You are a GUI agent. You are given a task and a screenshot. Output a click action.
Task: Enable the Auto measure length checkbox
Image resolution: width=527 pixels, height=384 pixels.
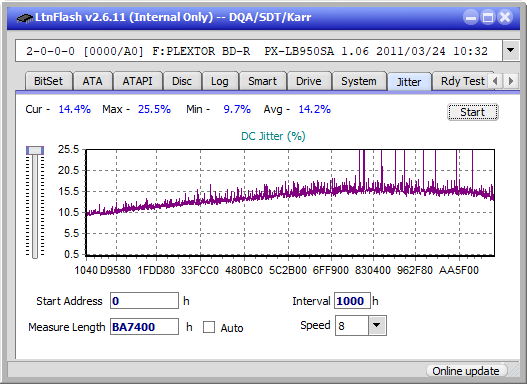[209, 327]
